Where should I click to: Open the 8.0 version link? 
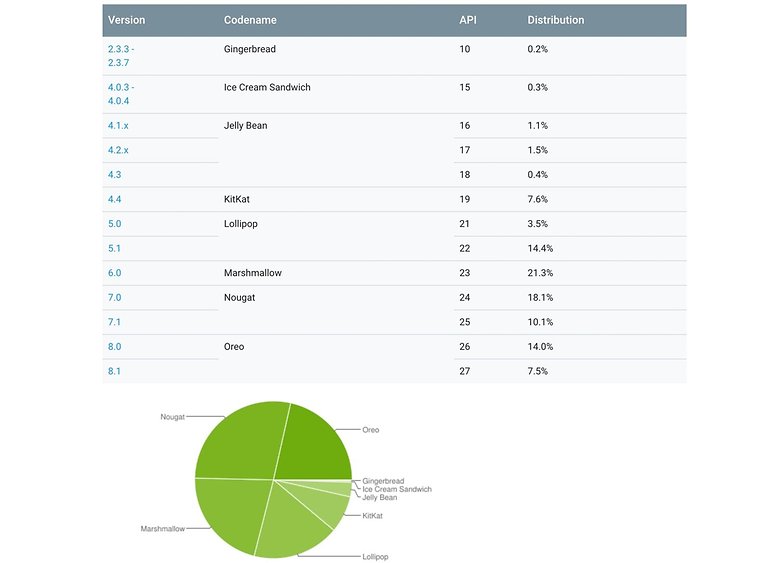tap(115, 347)
